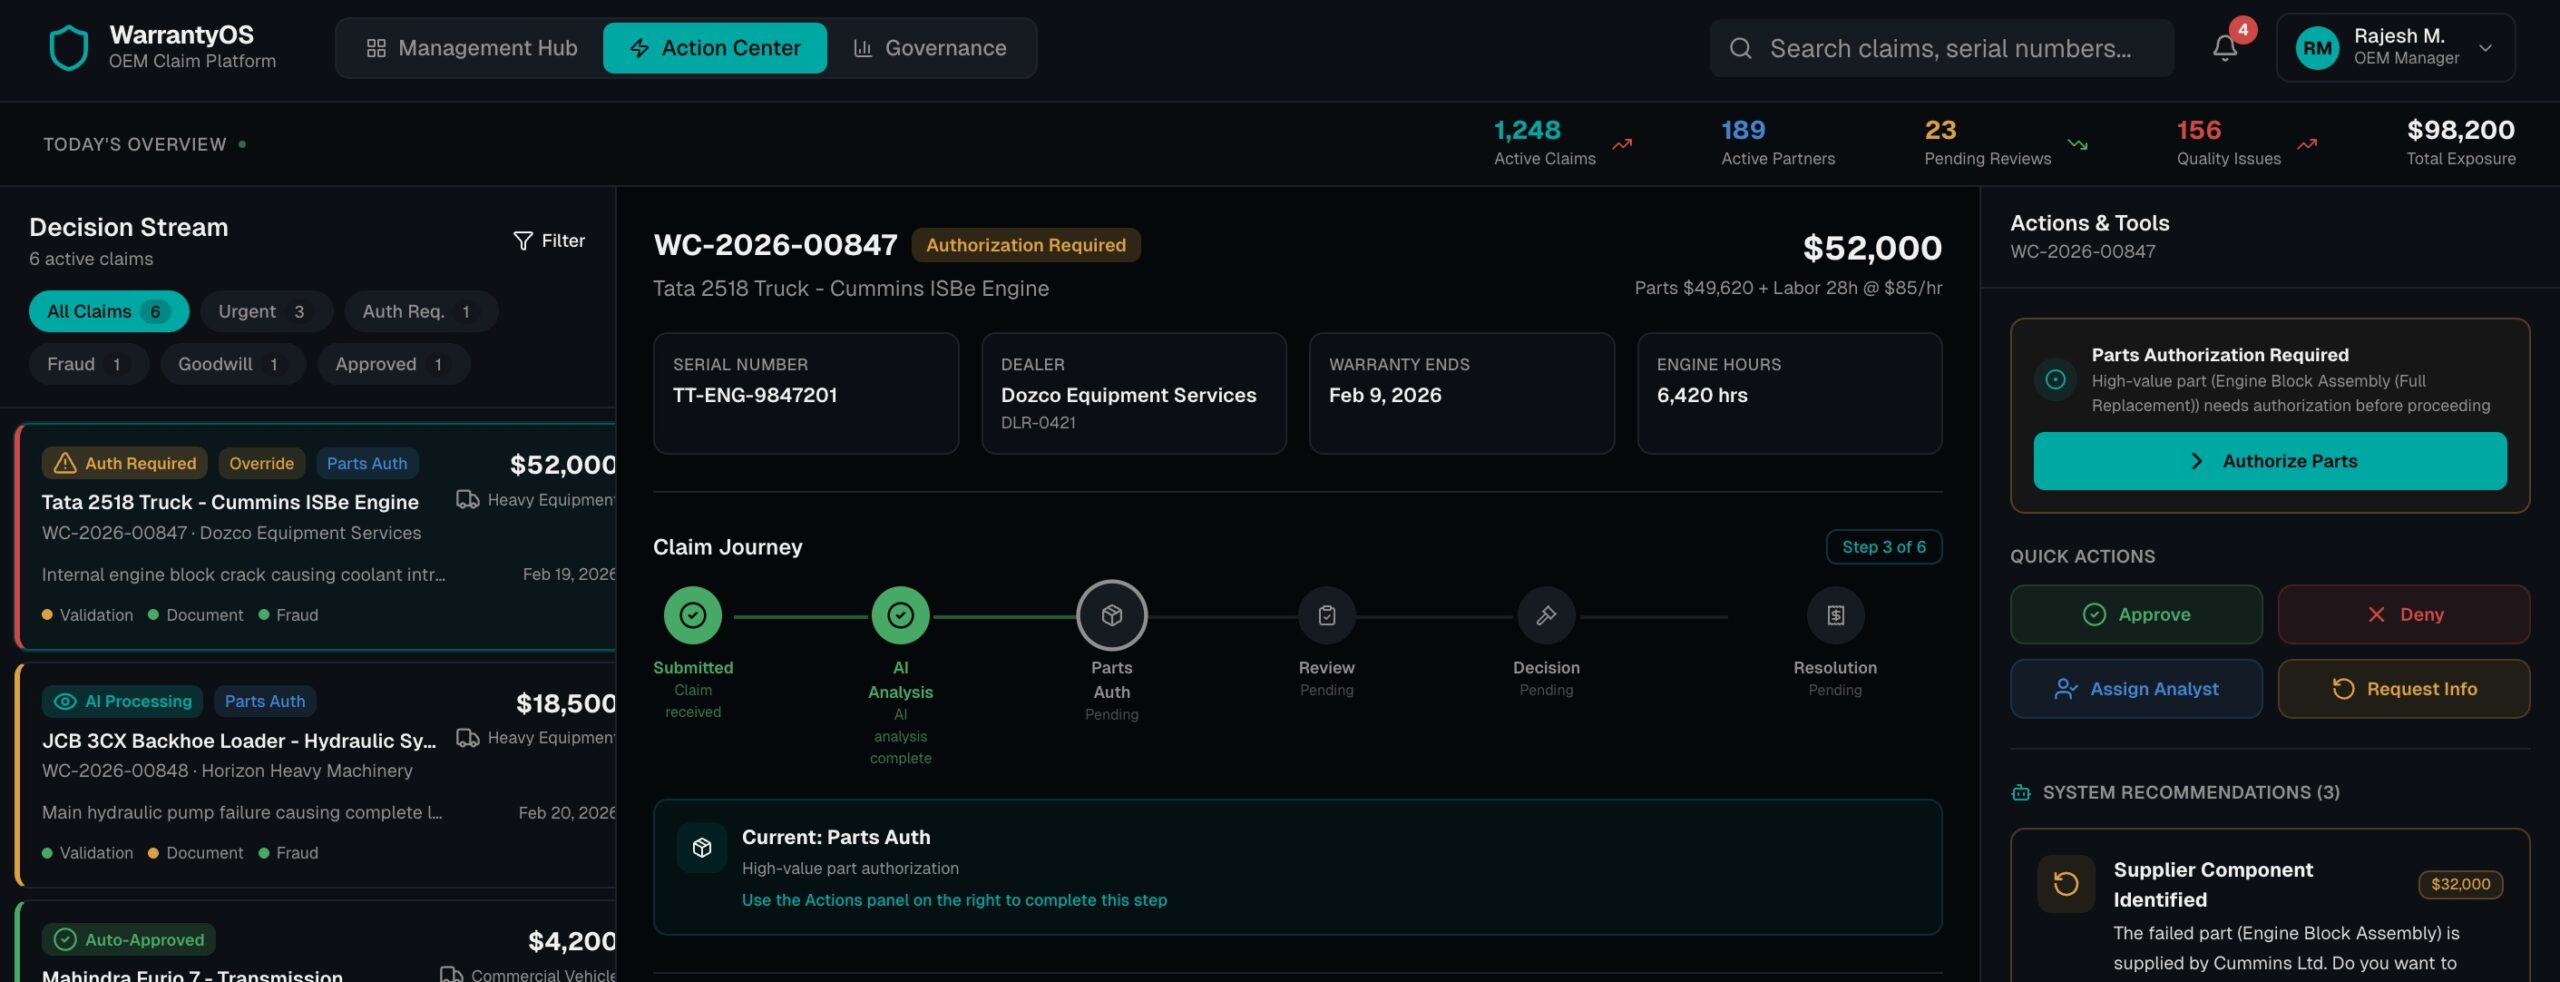The image size is (2560, 982).
Task: Click the search magnifier icon
Action: point(1740,47)
